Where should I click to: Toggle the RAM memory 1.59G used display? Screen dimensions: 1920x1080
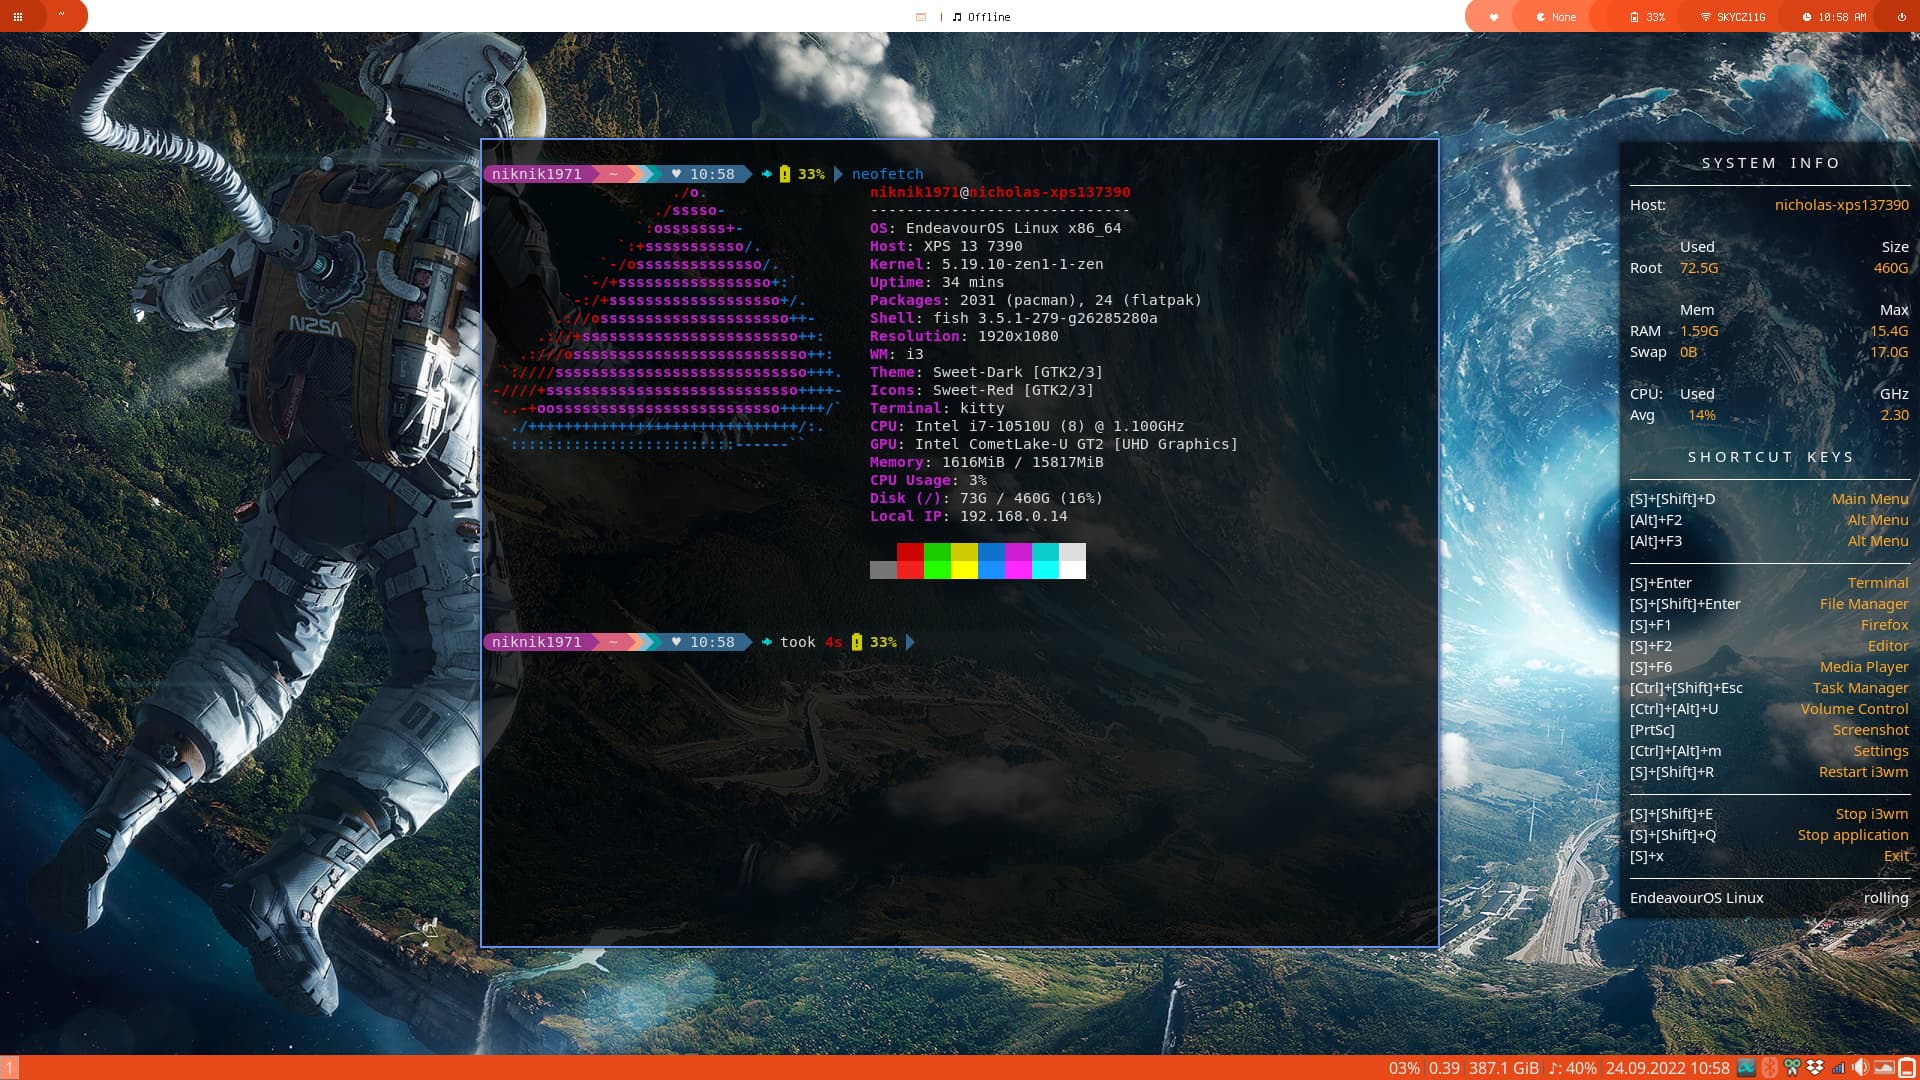(x=1700, y=330)
